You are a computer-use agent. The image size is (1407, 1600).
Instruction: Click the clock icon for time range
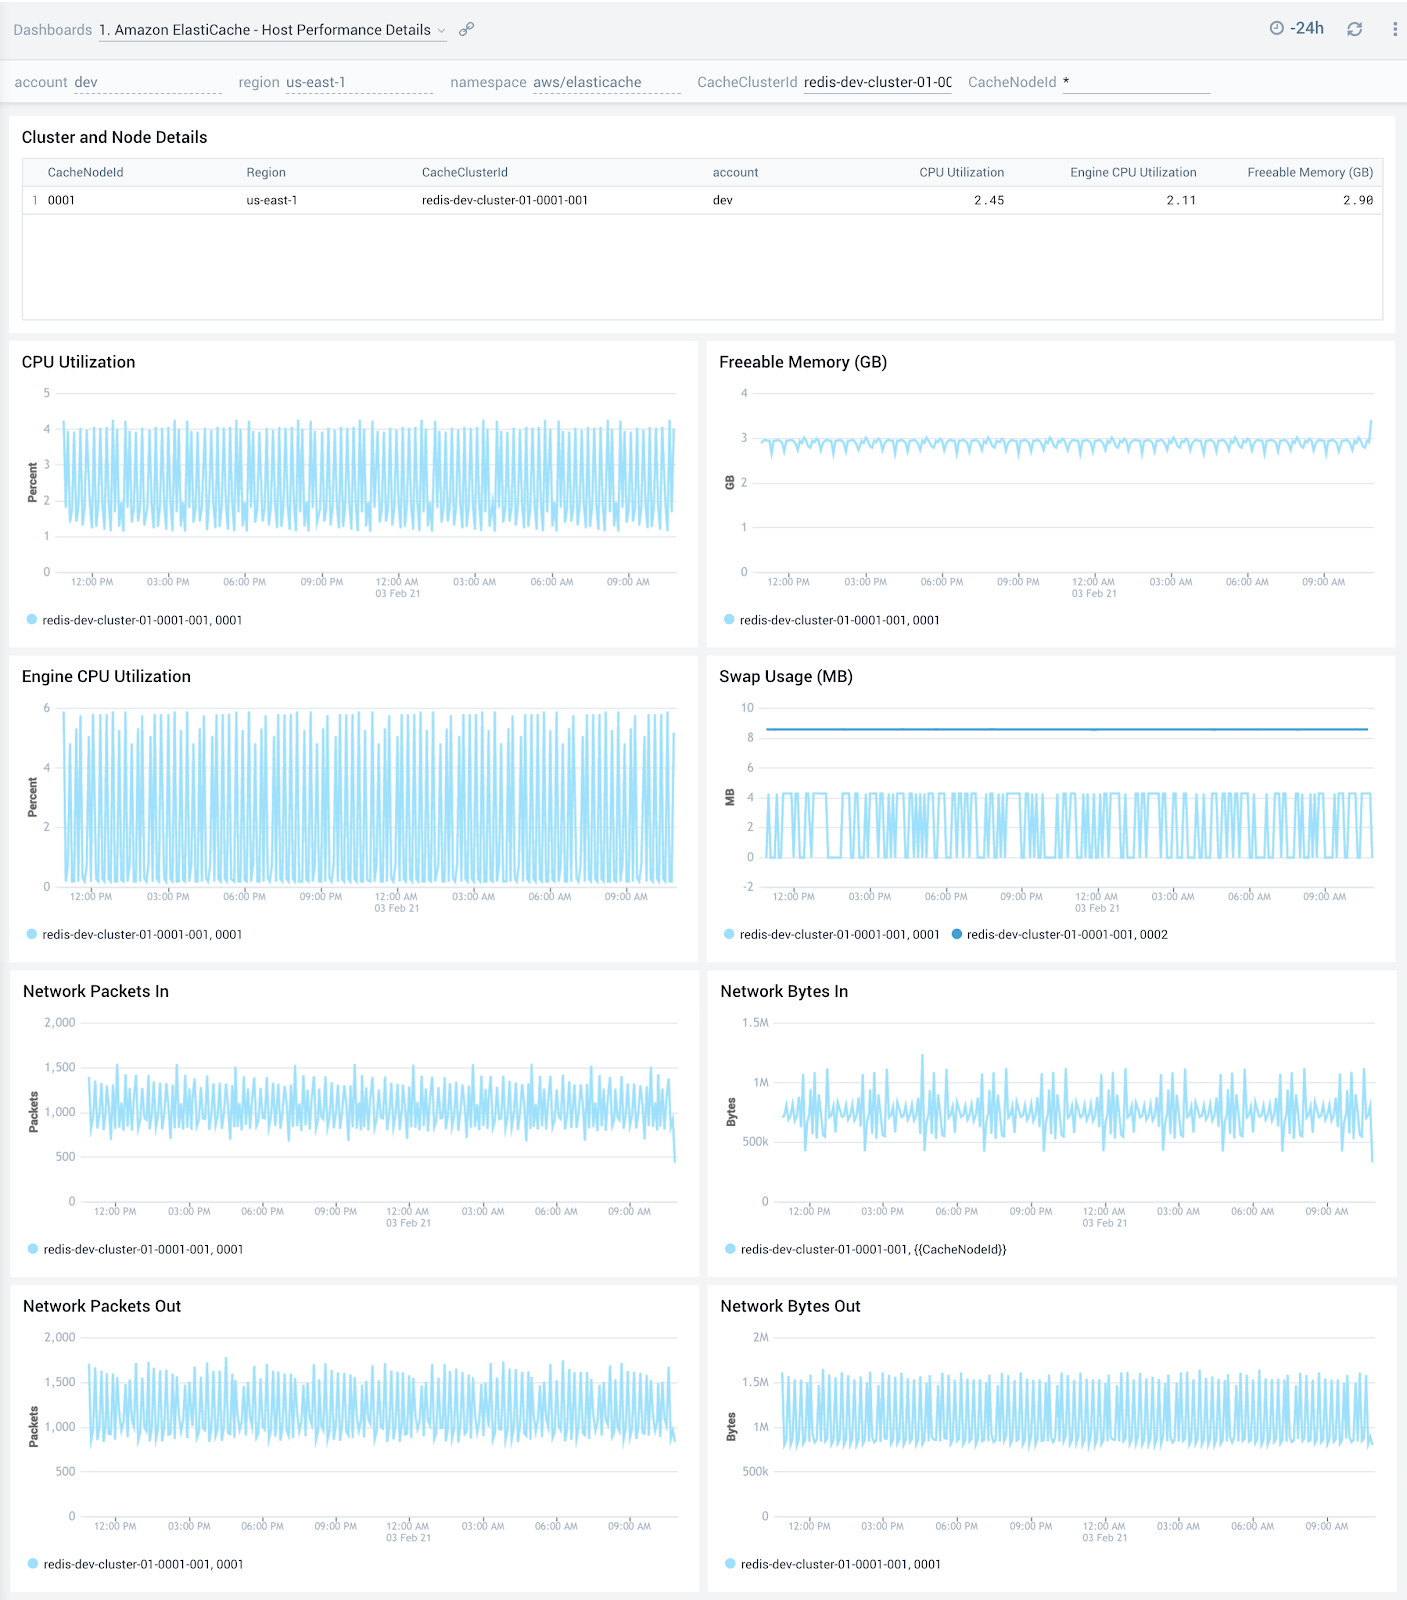pos(1276,28)
